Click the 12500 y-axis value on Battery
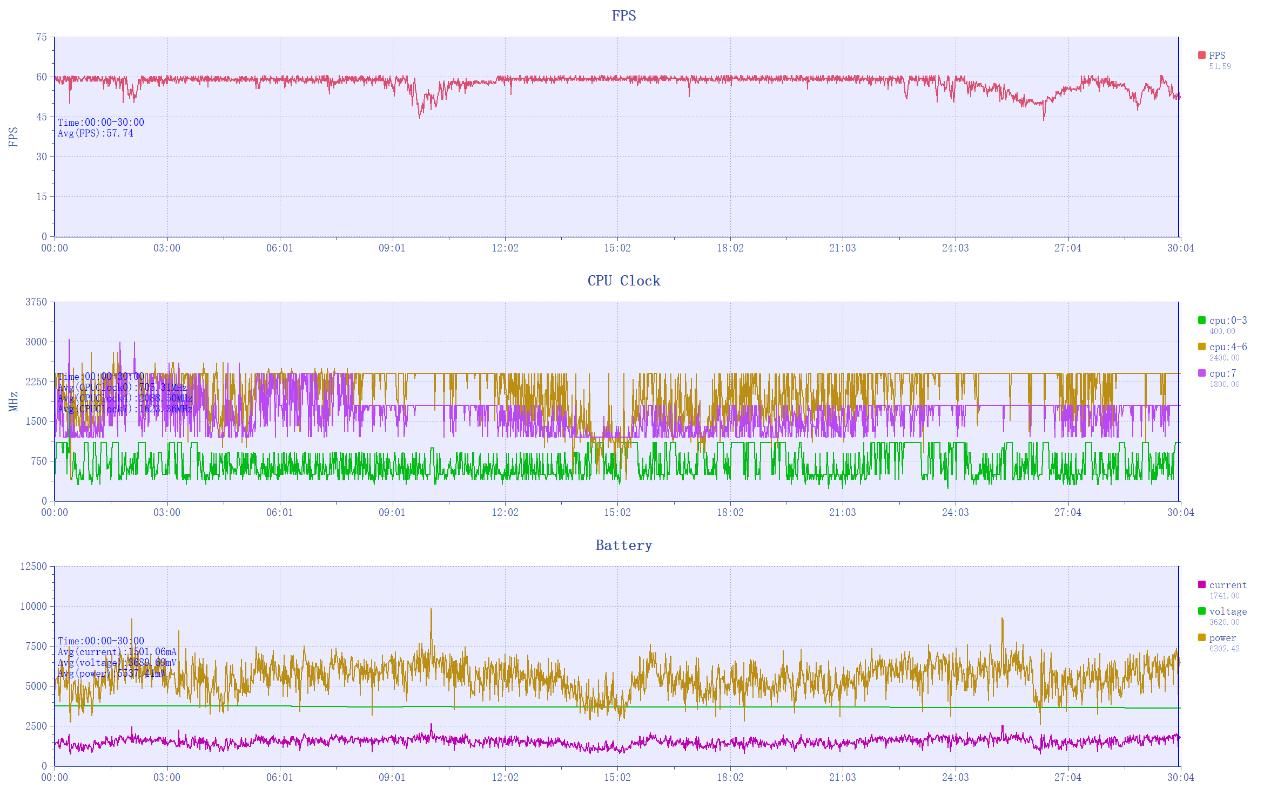1264x796 pixels. [x=33, y=567]
